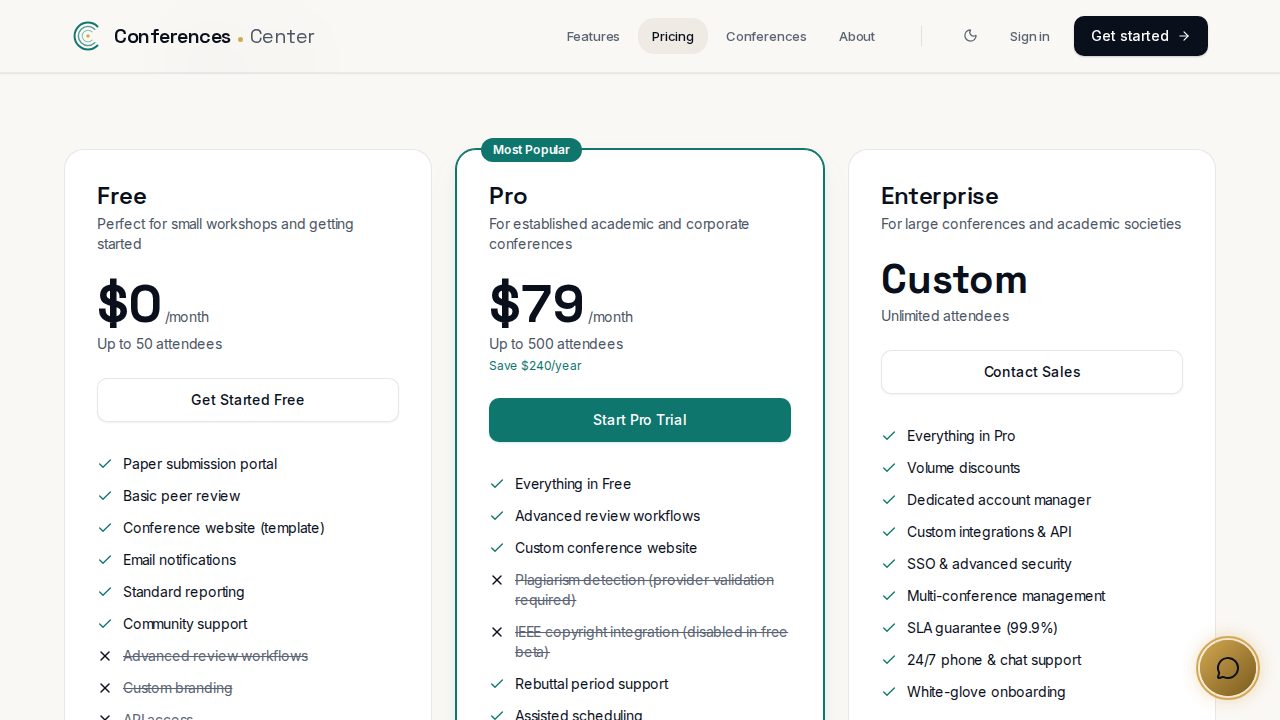Click the Contact Sales button
The width and height of the screenshot is (1280, 720).
[1032, 372]
